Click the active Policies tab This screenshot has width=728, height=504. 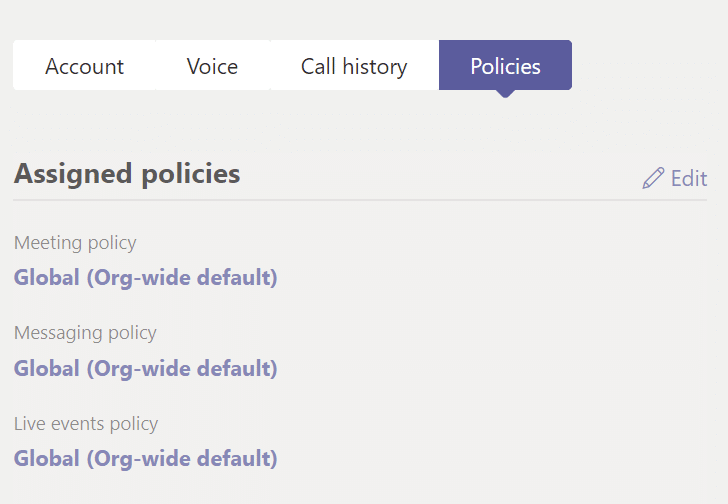505,65
